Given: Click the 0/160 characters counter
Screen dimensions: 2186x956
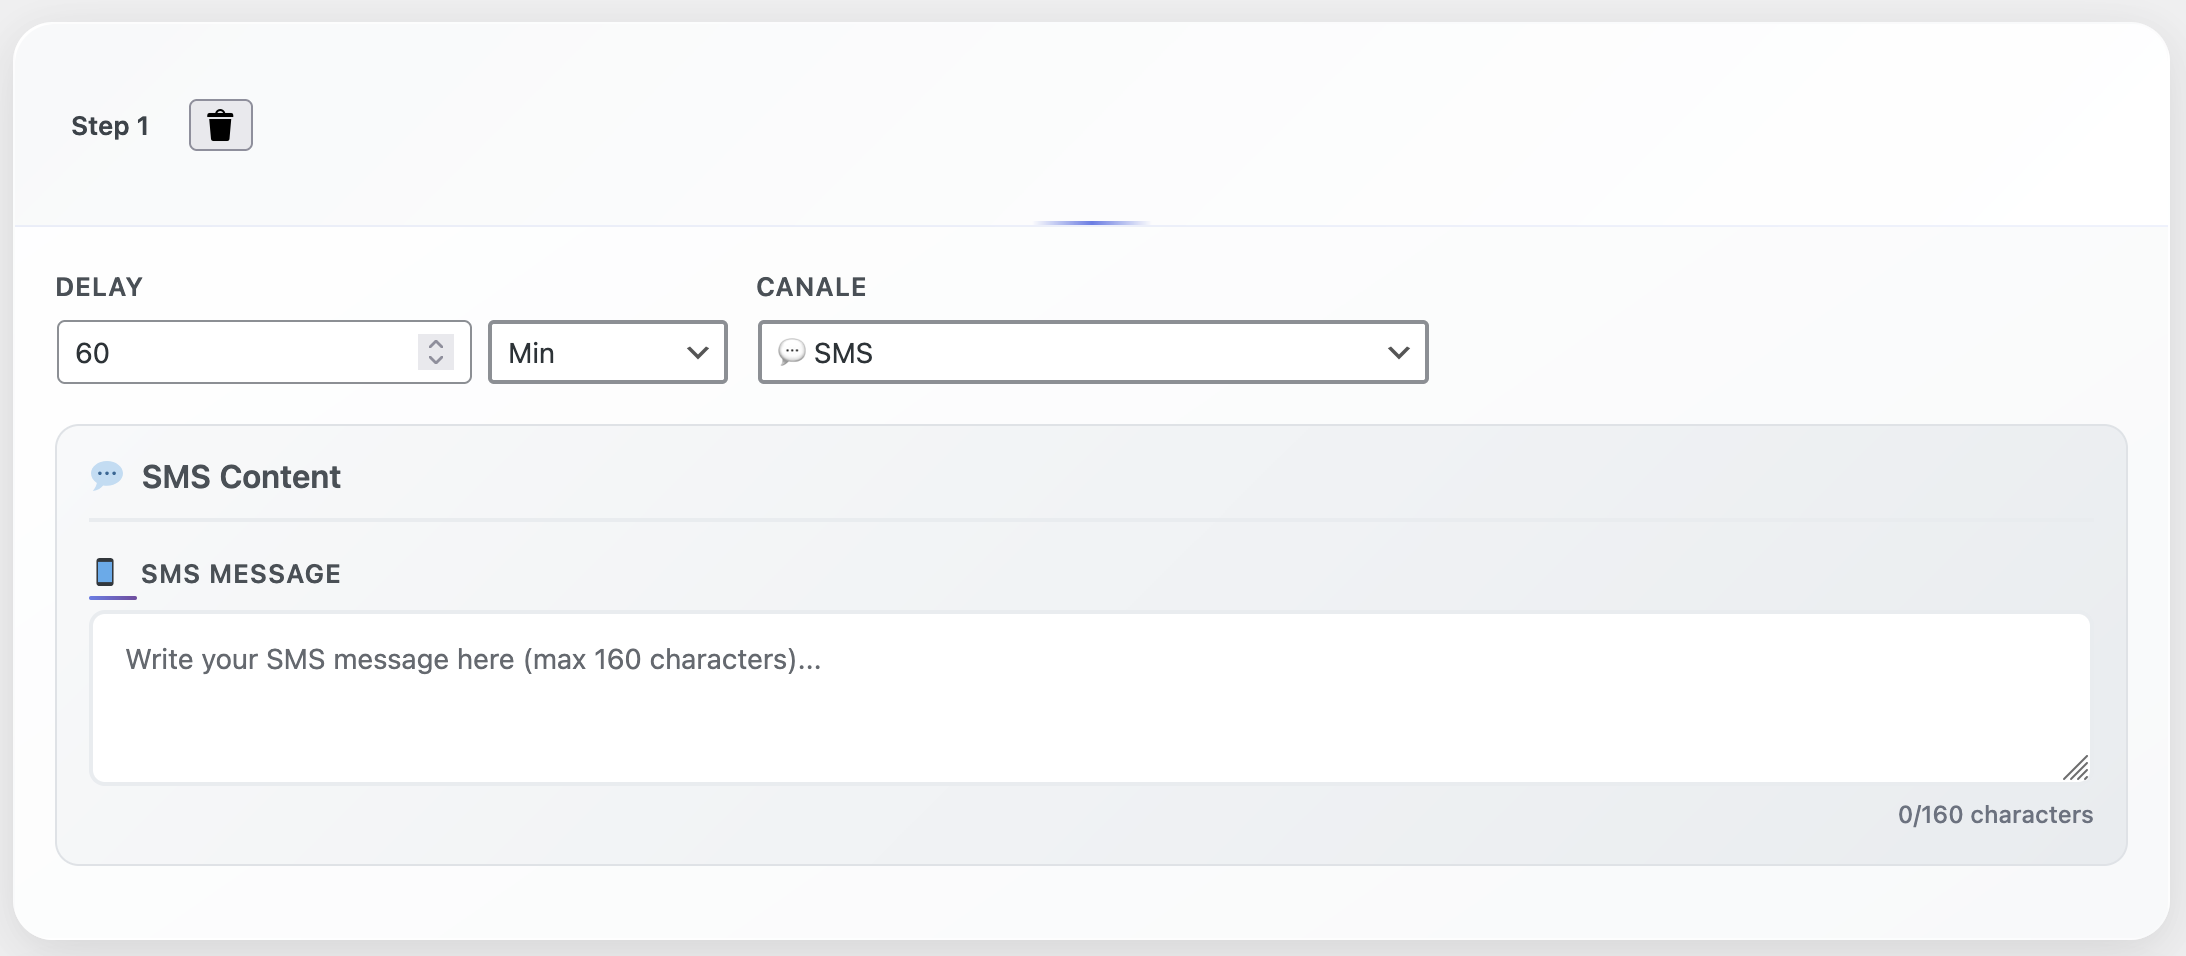Looking at the screenshot, I should click(1995, 815).
